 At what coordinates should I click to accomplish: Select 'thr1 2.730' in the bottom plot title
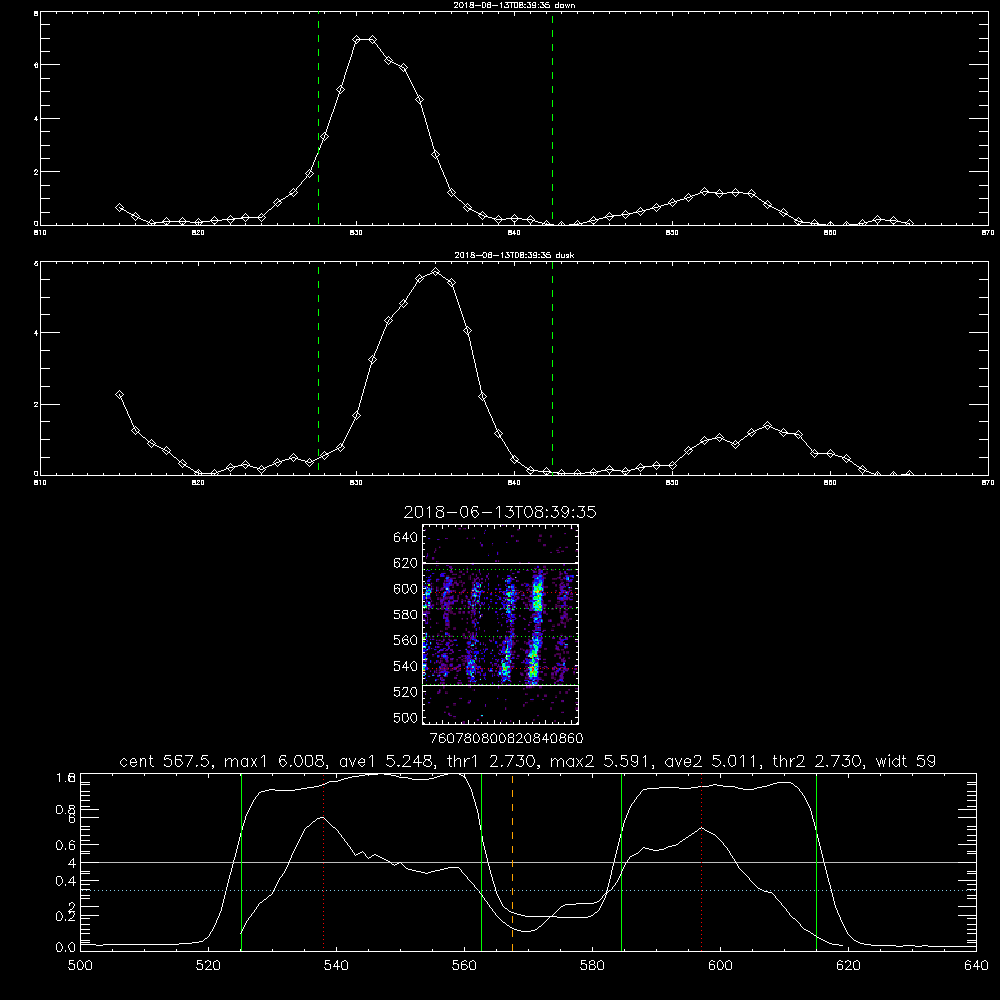tap(491, 761)
